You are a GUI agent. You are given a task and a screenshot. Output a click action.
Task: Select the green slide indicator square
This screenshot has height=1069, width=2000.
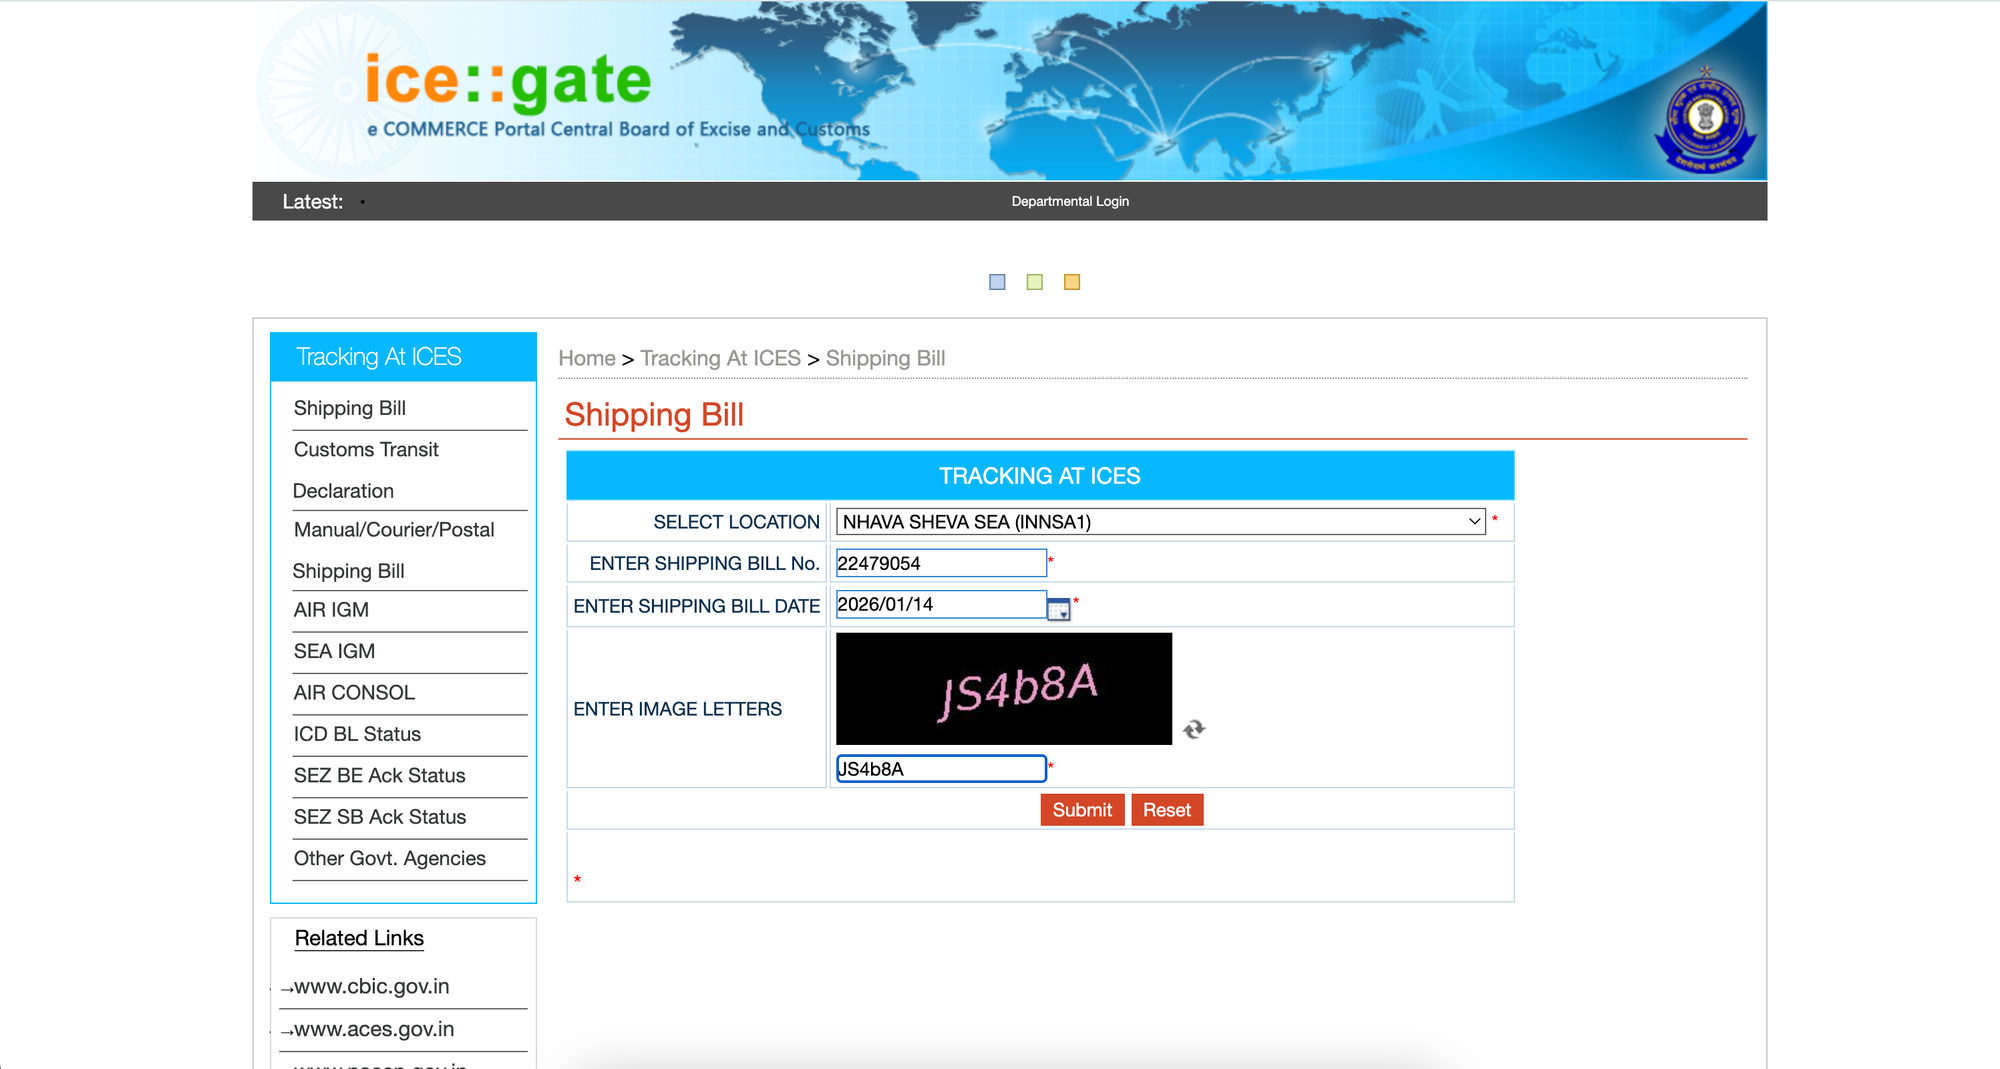[x=1035, y=282]
